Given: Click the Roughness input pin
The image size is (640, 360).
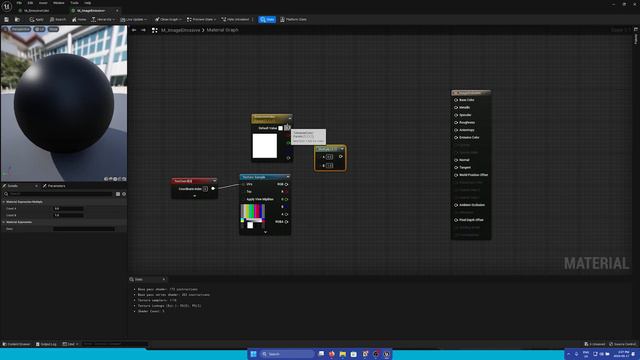Looking at the screenshot, I should [456, 122].
